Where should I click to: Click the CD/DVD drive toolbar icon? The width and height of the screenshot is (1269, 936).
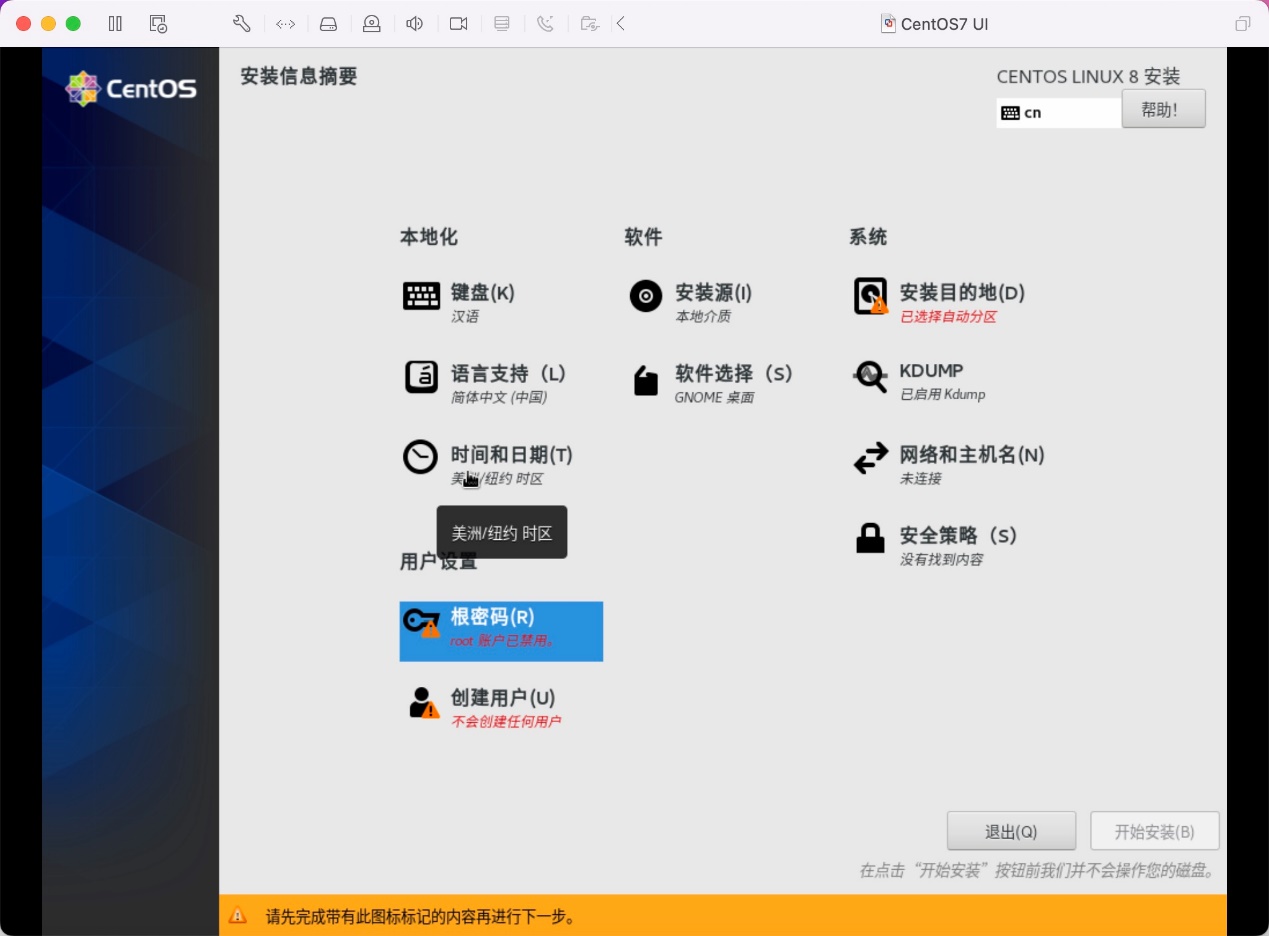click(x=371, y=23)
